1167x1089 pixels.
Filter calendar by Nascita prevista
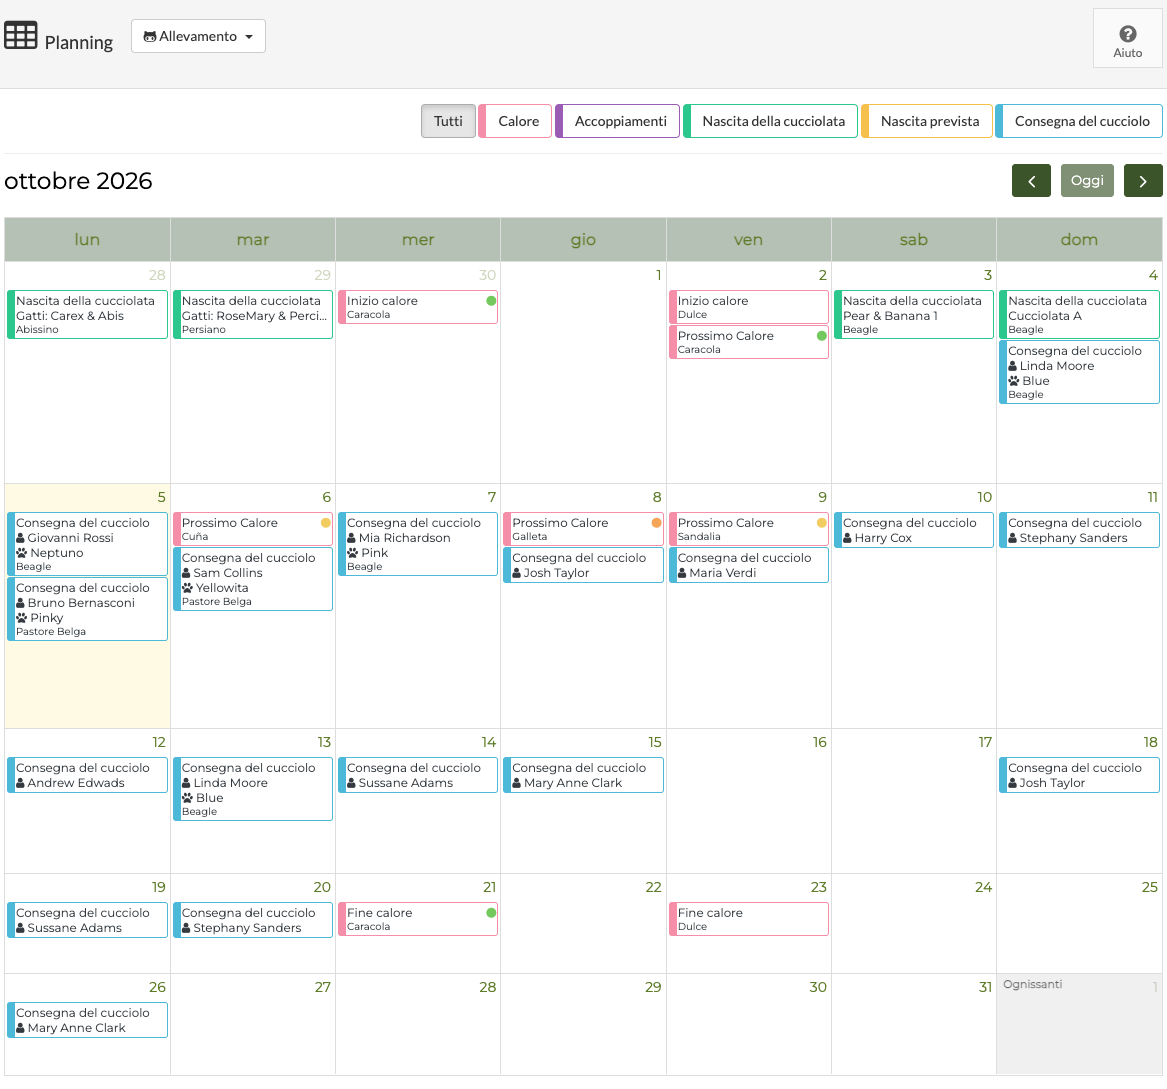(927, 121)
